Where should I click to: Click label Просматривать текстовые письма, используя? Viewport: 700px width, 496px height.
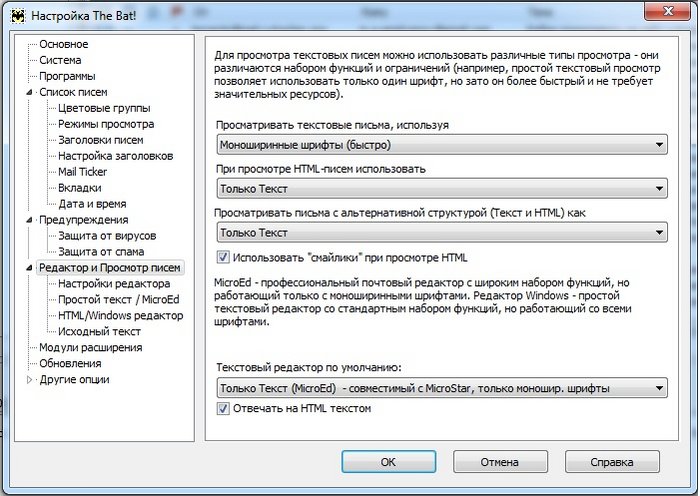pyautogui.click(x=332, y=125)
